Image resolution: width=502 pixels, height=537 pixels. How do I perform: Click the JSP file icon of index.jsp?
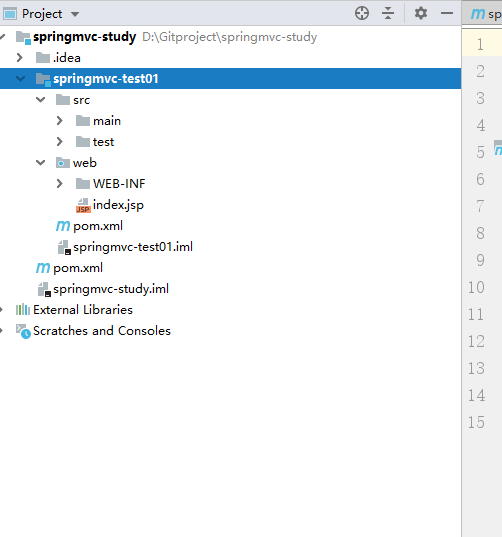(x=83, y=205)
